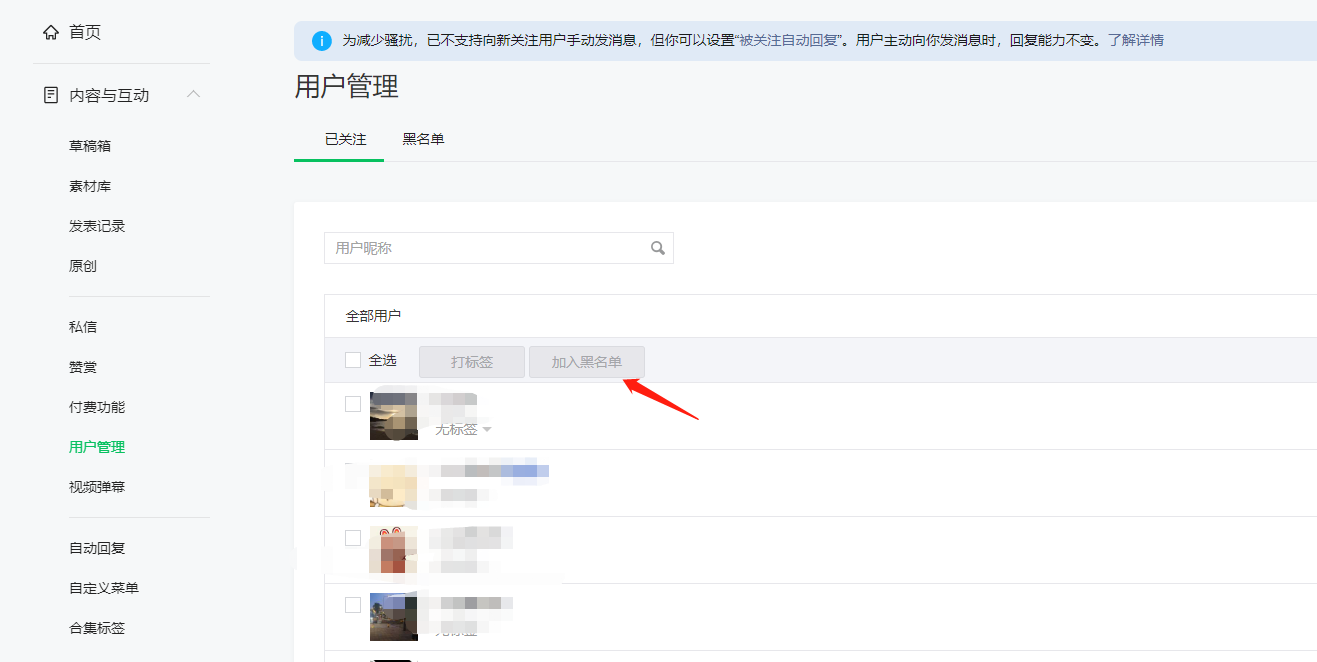This screenshot has height=662, width=1317.
Task: Open 赞赏 in the sidebar
Action: [x=83, y=367]
